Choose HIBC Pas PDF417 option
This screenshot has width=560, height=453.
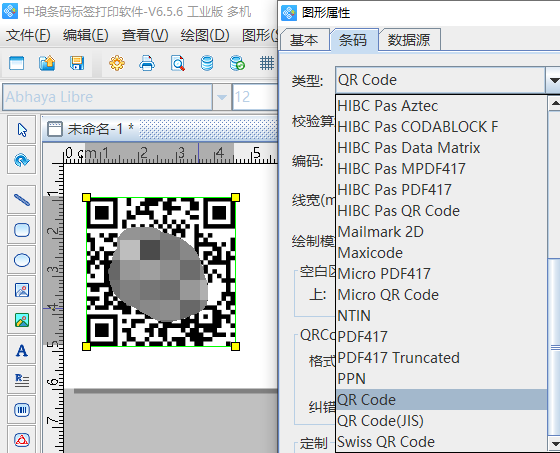[x=441, y=190]
